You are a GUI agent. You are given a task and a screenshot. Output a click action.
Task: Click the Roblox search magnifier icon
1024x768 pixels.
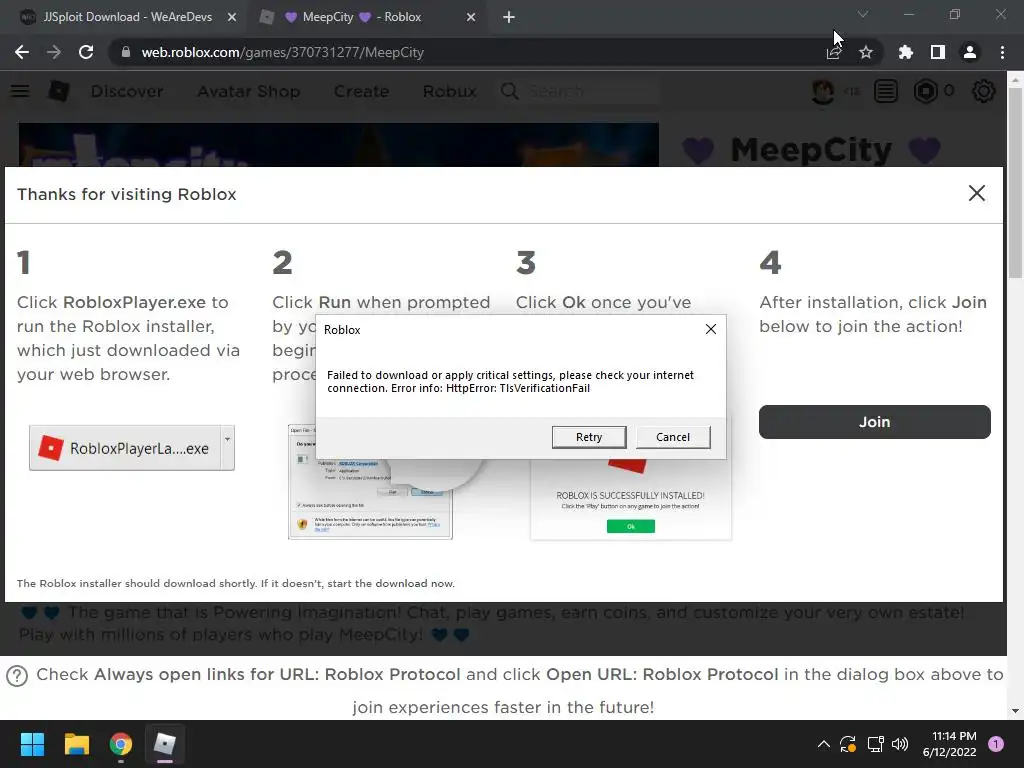[510, 91]
